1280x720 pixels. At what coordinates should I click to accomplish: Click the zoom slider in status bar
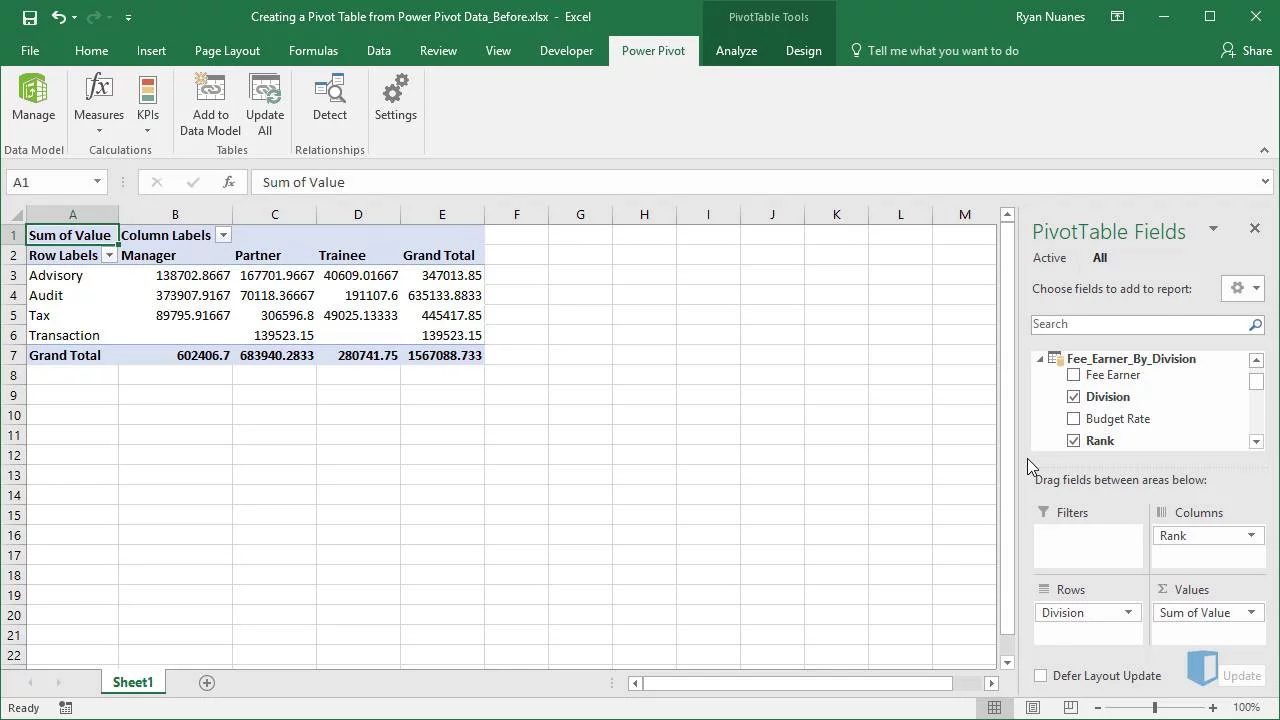click(1155, 708)
